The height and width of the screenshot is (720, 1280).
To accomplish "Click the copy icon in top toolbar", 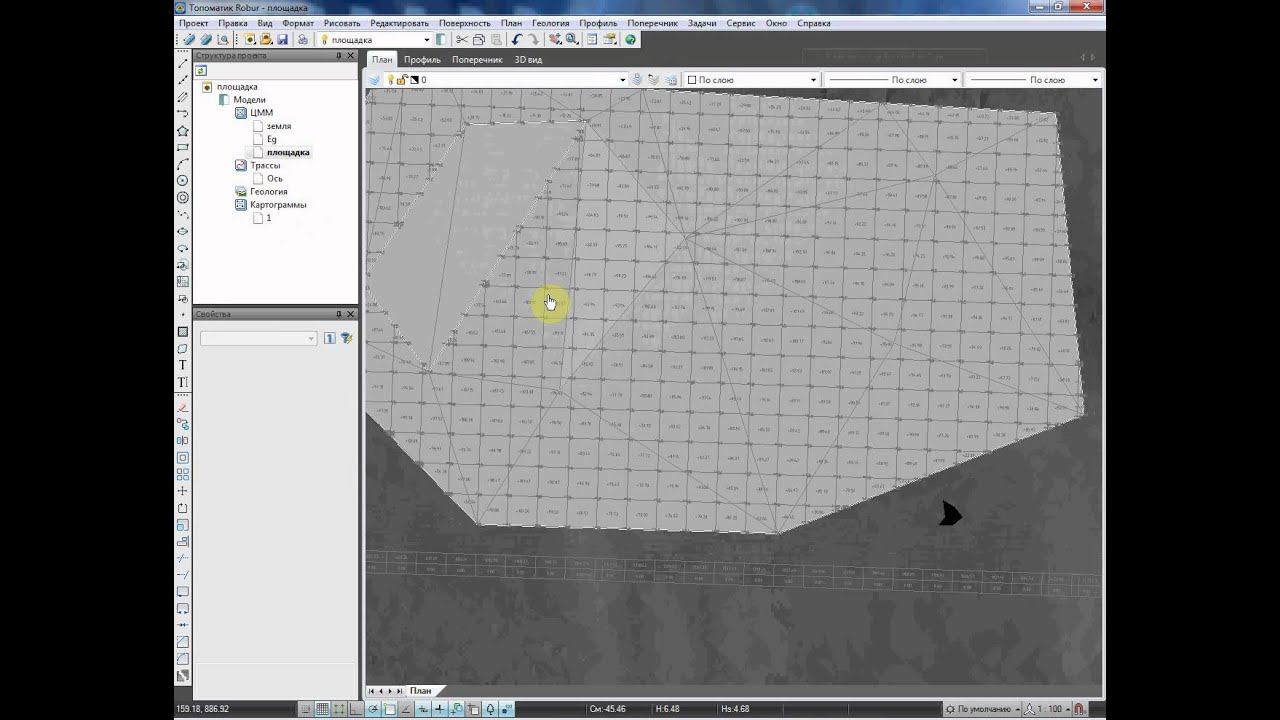I will 479,40.
